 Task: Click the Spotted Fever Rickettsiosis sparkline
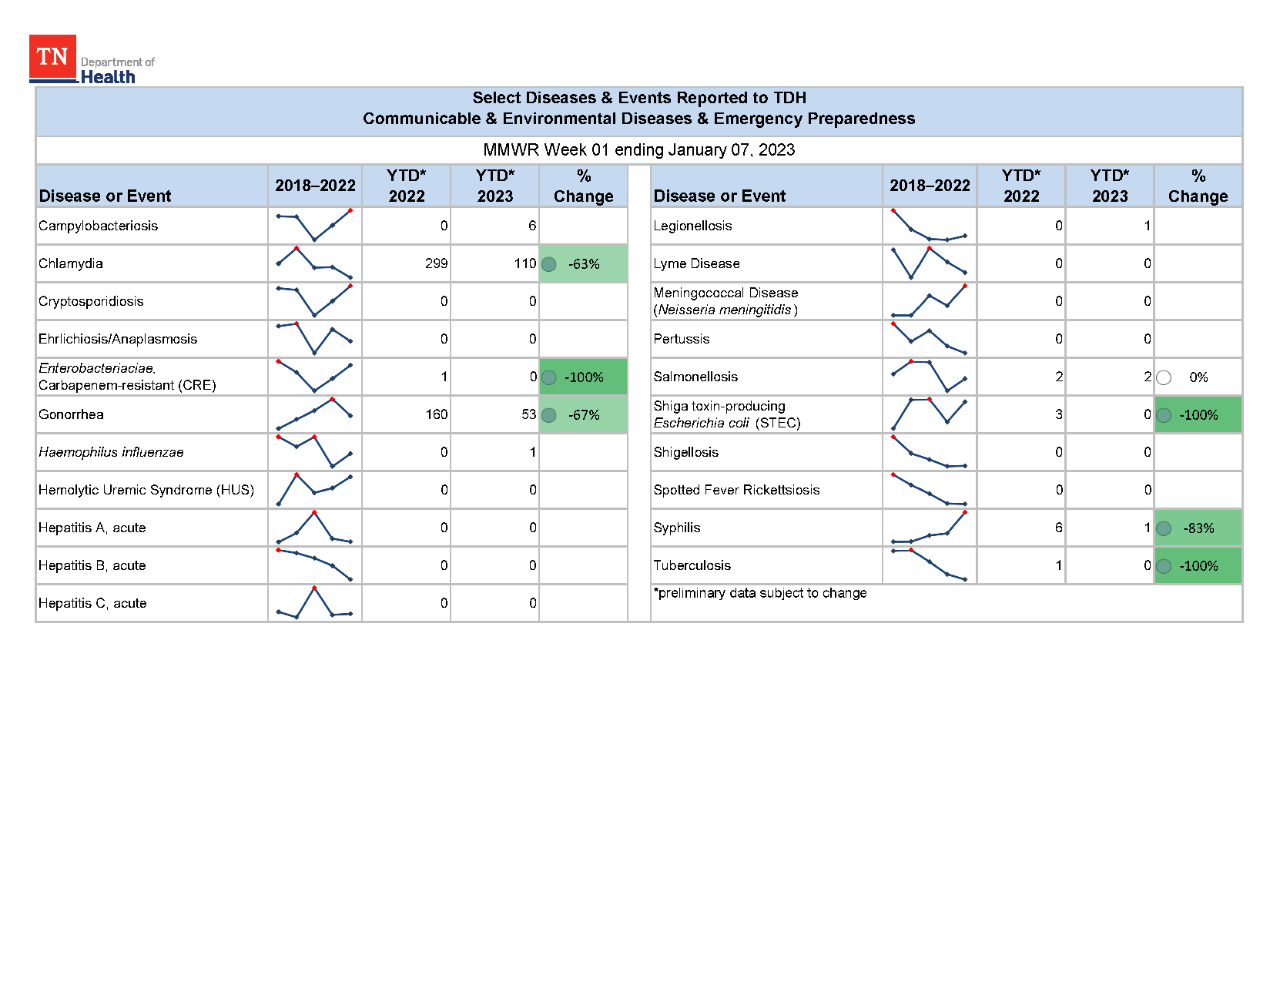coord(929,490)
